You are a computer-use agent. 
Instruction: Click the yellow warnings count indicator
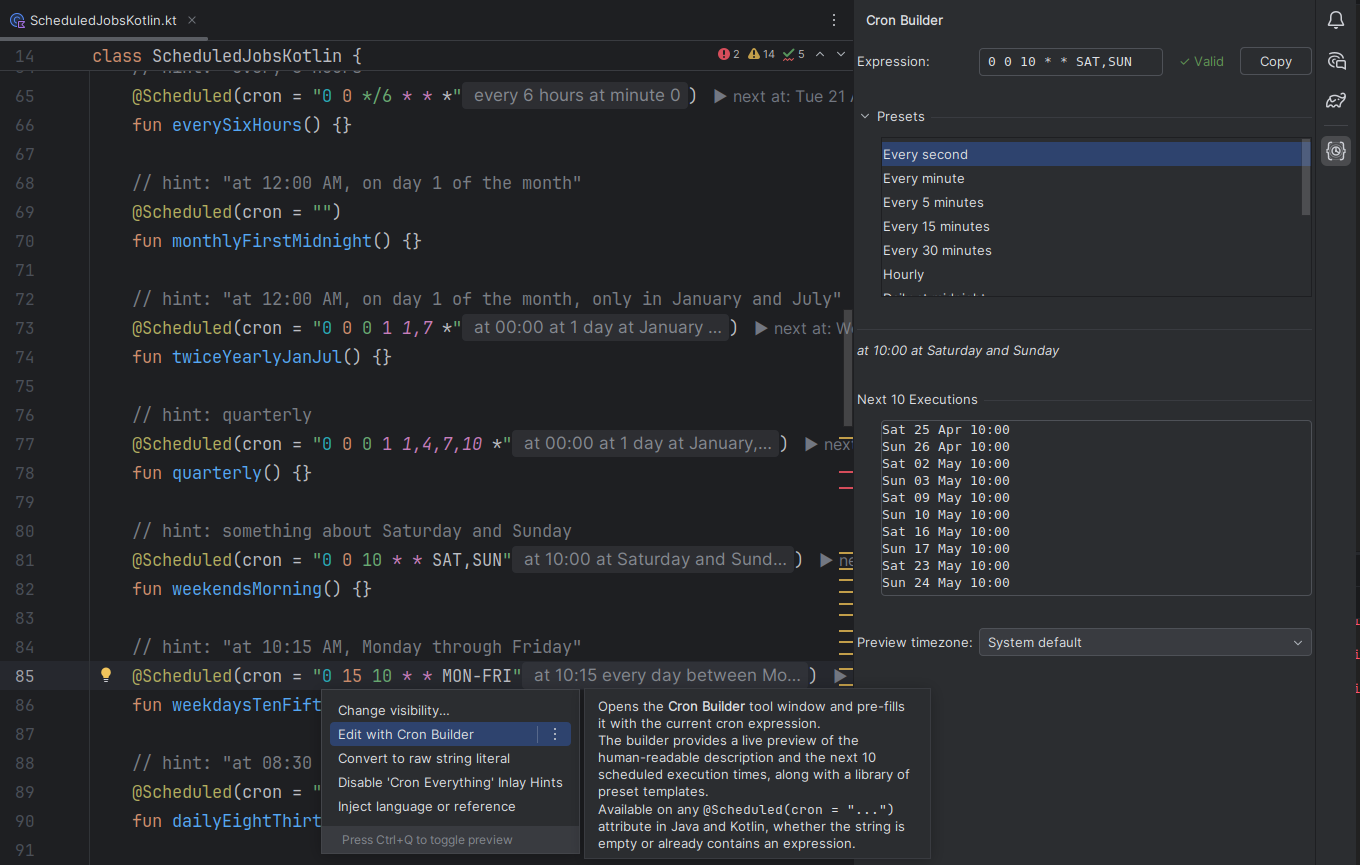click(762, 54)
